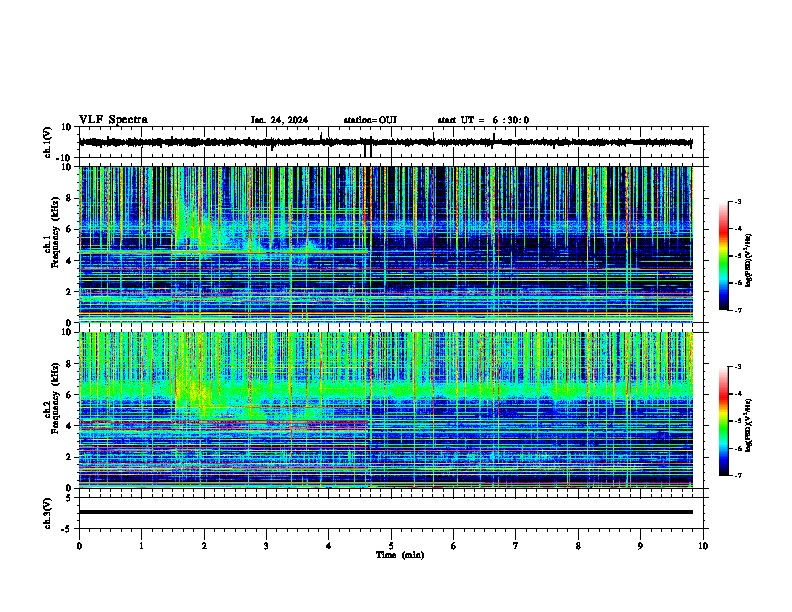The image size is (792, 612).
Task: Click time axis tick label 7
Action: [516, 546]
